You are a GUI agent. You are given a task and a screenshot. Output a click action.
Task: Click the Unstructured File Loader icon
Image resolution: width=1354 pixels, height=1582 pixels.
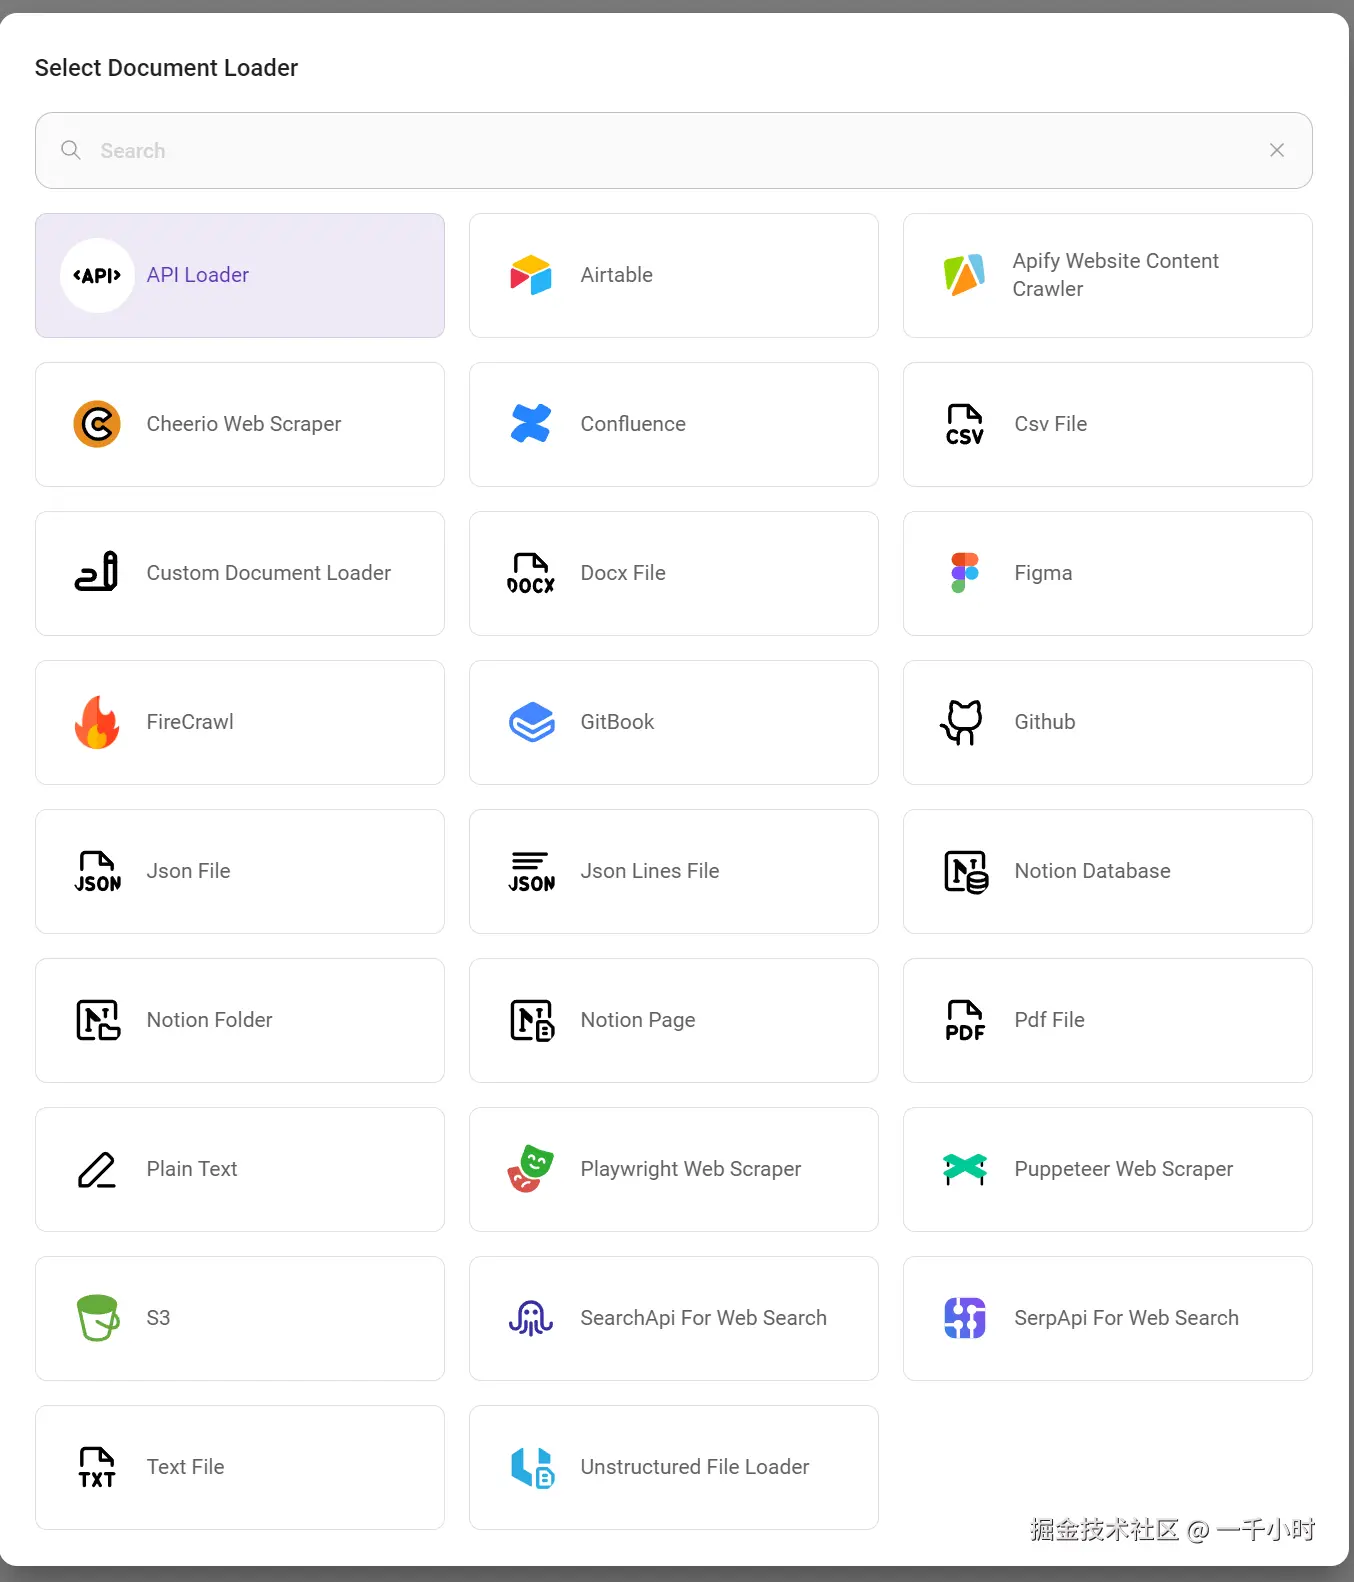tap(533, 1467)
